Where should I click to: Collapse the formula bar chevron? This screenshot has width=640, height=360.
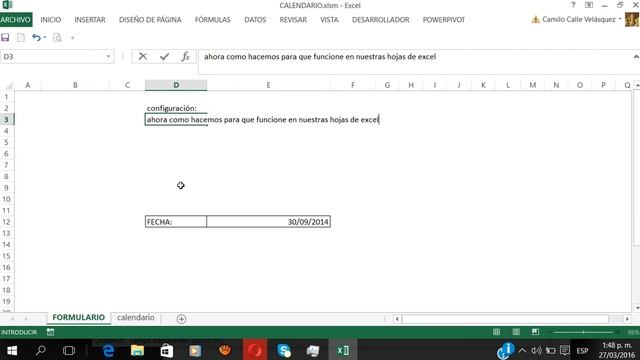[x=636, y=57]
